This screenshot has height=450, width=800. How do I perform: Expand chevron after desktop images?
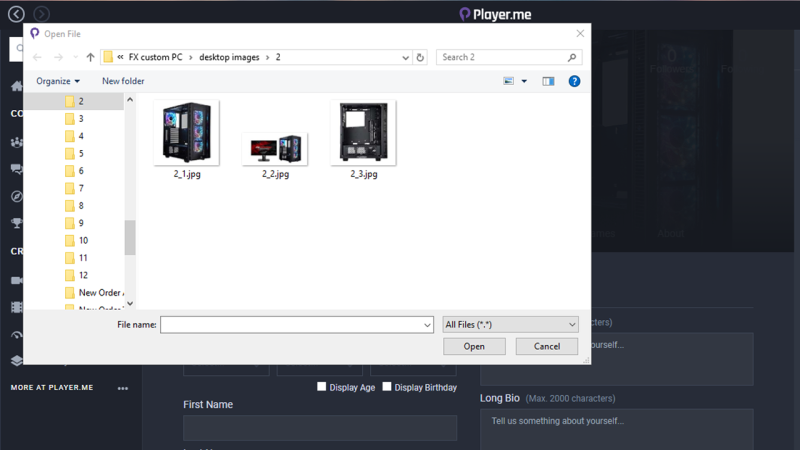click(267, 57)
